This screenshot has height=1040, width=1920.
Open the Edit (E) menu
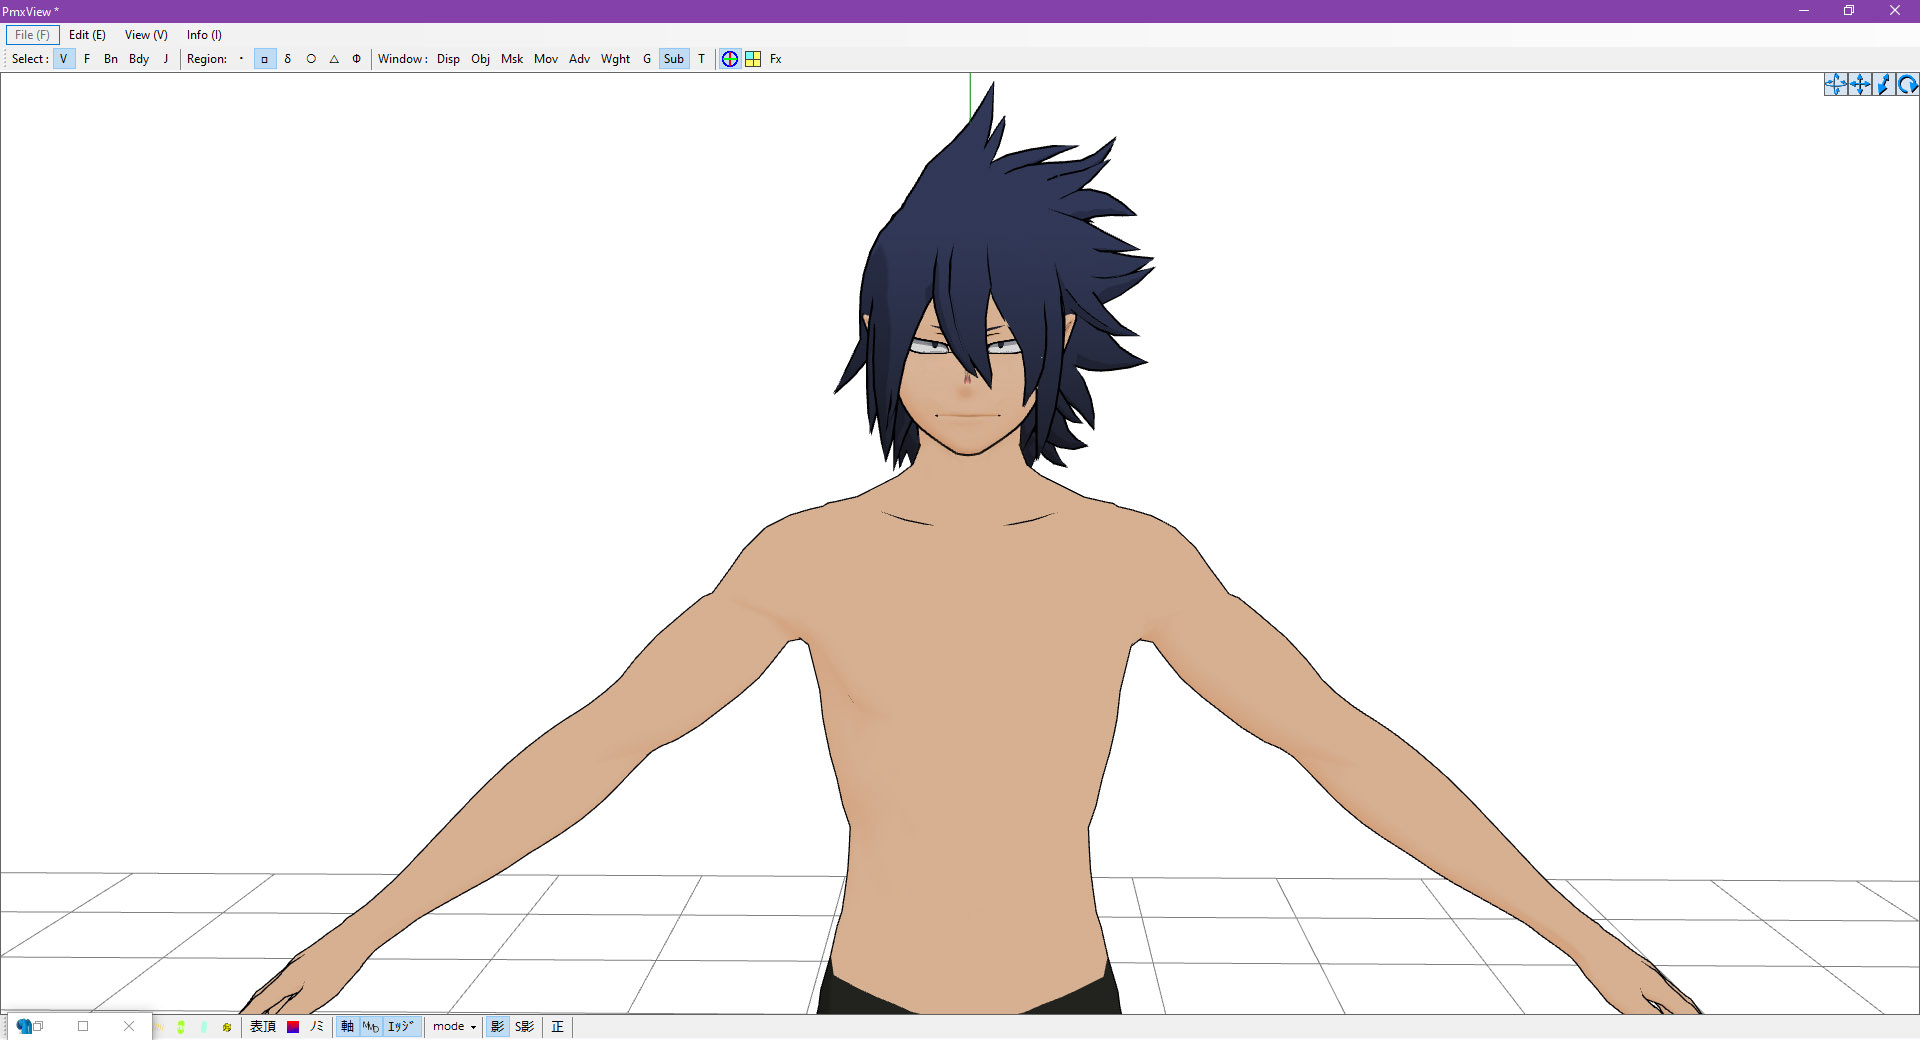(87, 35)
